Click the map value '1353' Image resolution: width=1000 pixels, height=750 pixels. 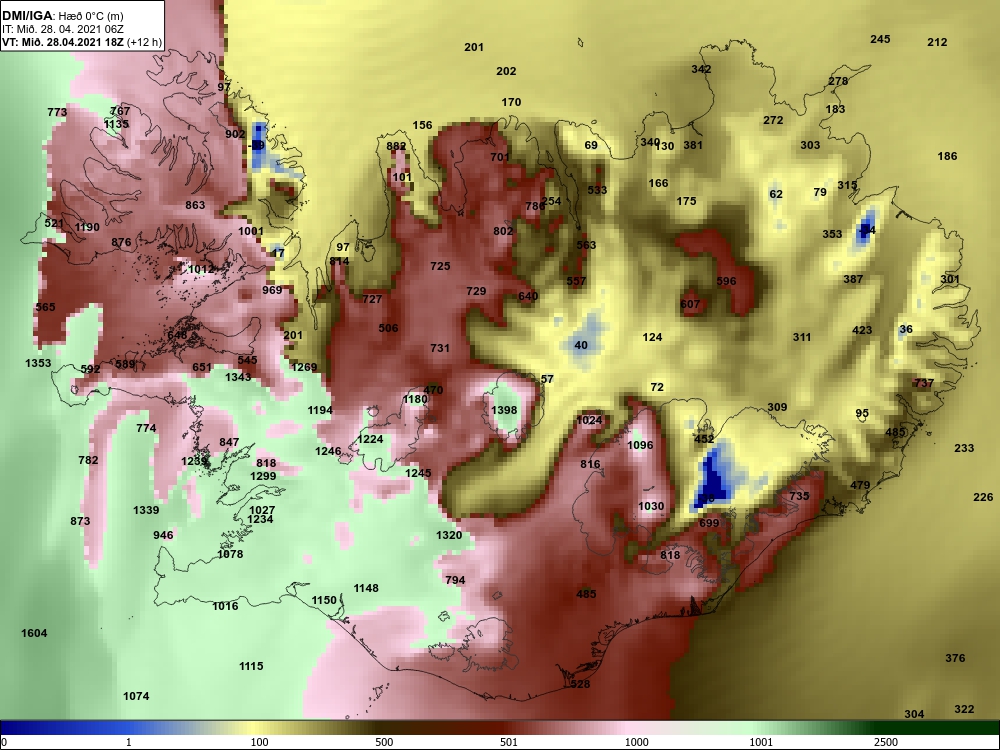(38, 364)
